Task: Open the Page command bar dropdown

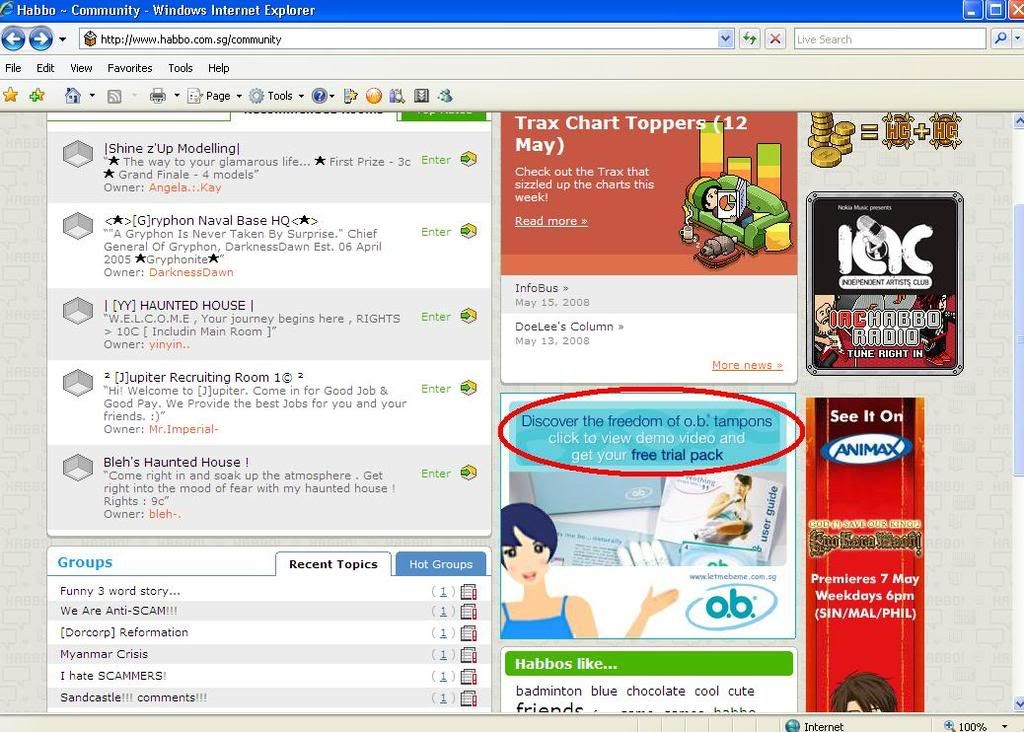Action: [215, 96]
